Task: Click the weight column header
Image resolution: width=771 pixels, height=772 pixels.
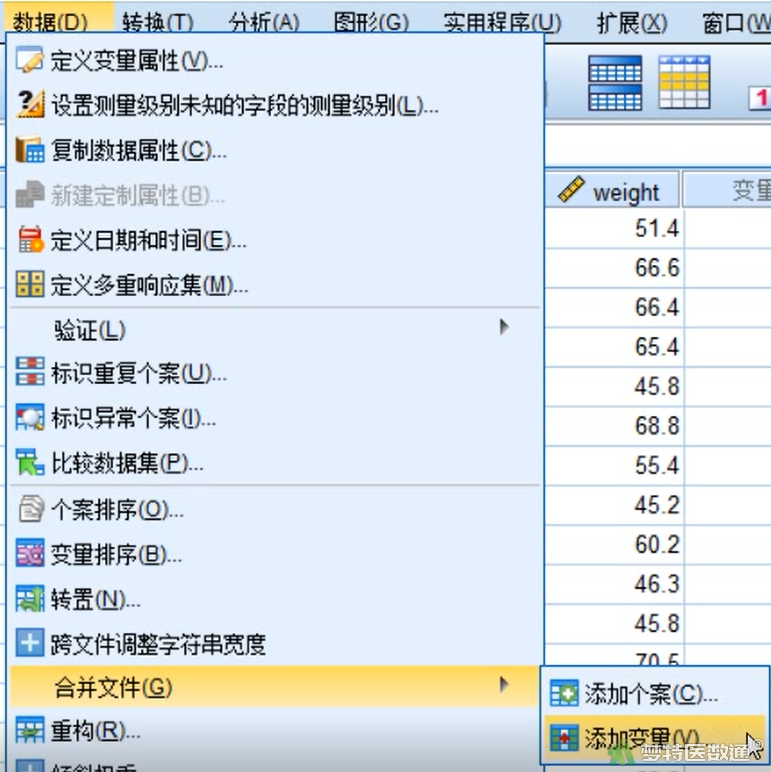Action: pos(612,190)
